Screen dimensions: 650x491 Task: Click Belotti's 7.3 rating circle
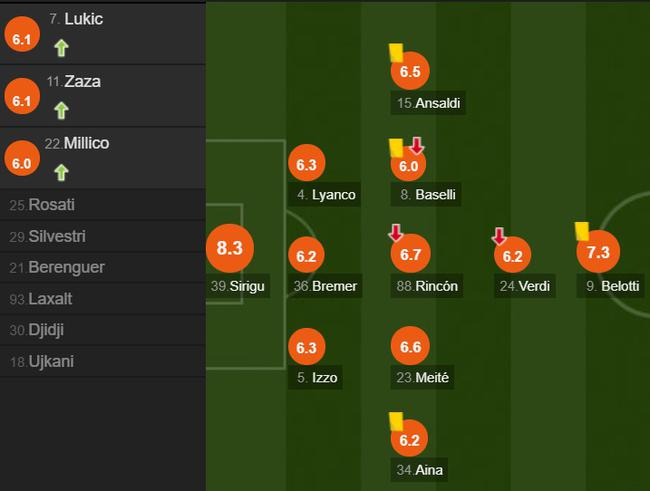click(x=597, y=252)
